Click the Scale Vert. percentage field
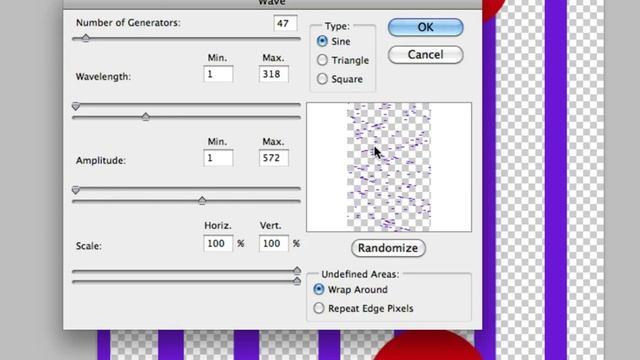Screen dimensions: 640x360 273,244
